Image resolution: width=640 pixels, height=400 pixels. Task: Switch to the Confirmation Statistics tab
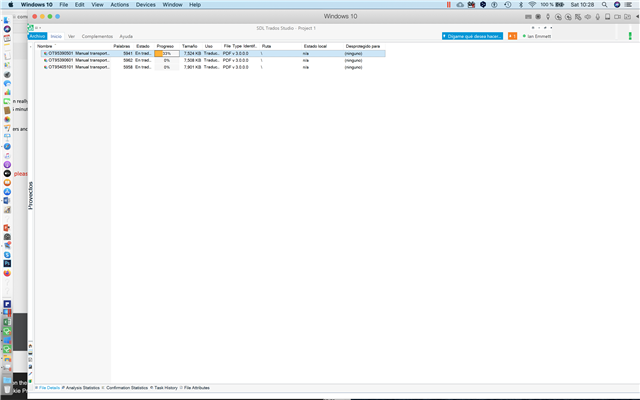127,388
